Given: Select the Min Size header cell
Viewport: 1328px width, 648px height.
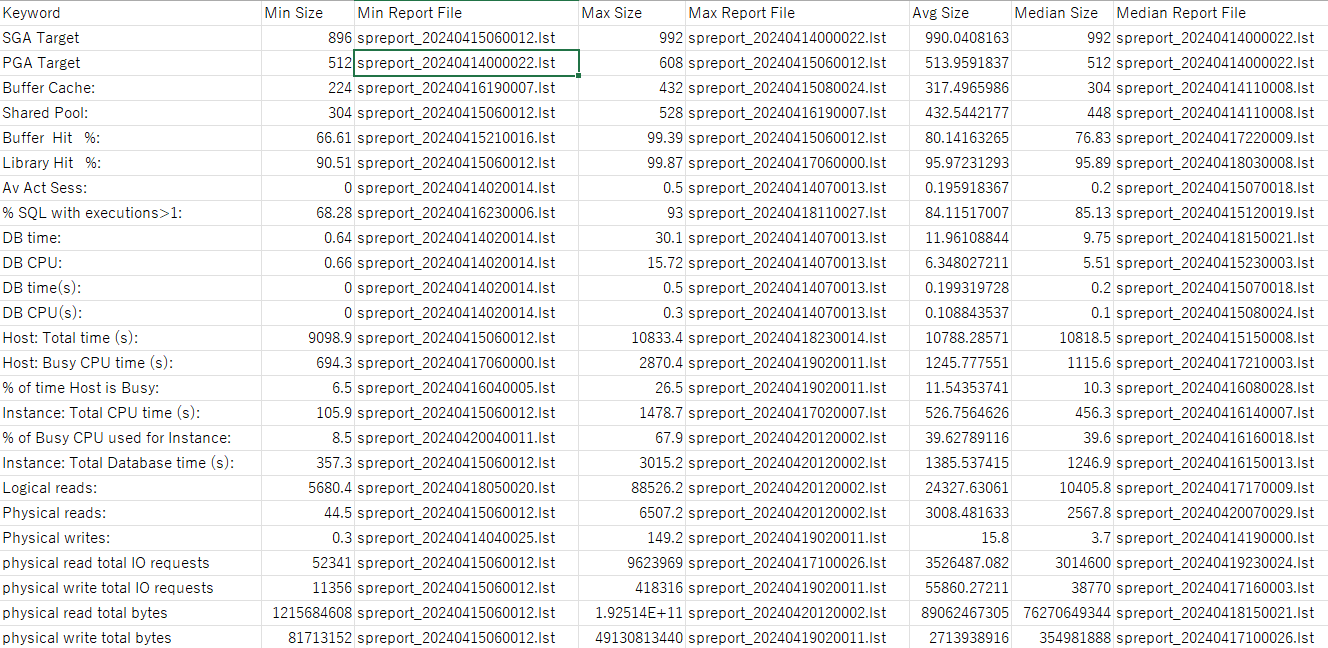Looking at the screenshot, I should [x=308, y=13].
